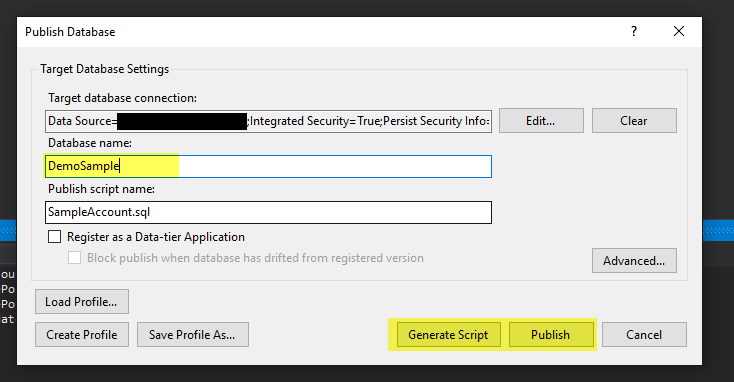Cancel the Publish Database dialog
This screenshot has height=382, width=734.
pyautogui.click(x=644, y=335)
